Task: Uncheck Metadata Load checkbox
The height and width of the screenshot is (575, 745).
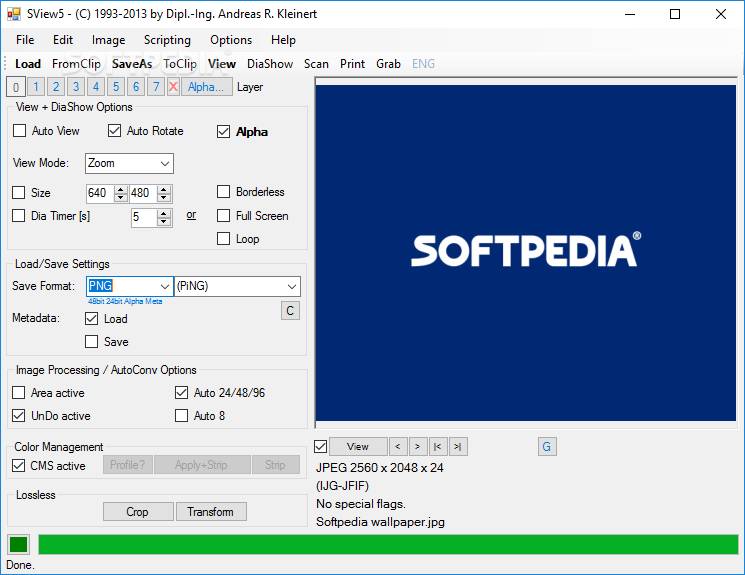Action: point(91,319)
